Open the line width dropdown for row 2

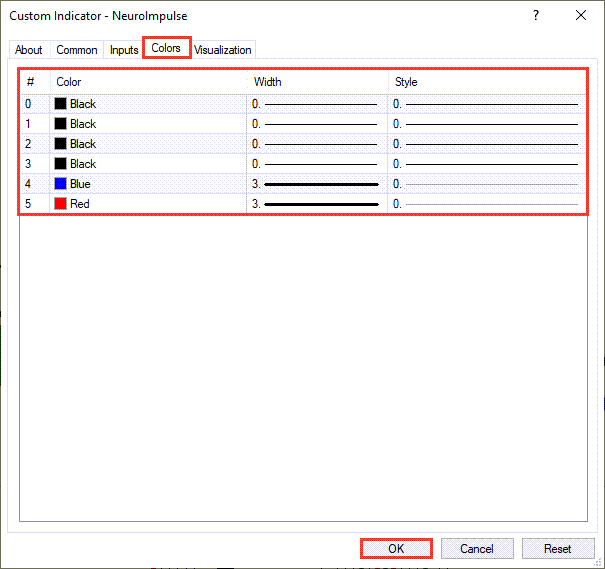pos(316,144)
